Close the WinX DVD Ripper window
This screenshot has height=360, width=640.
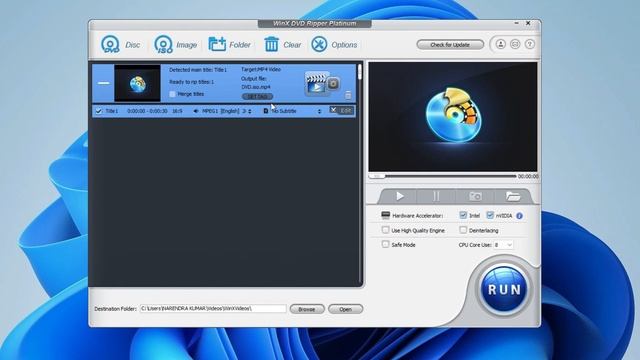(x=528, y=24)
